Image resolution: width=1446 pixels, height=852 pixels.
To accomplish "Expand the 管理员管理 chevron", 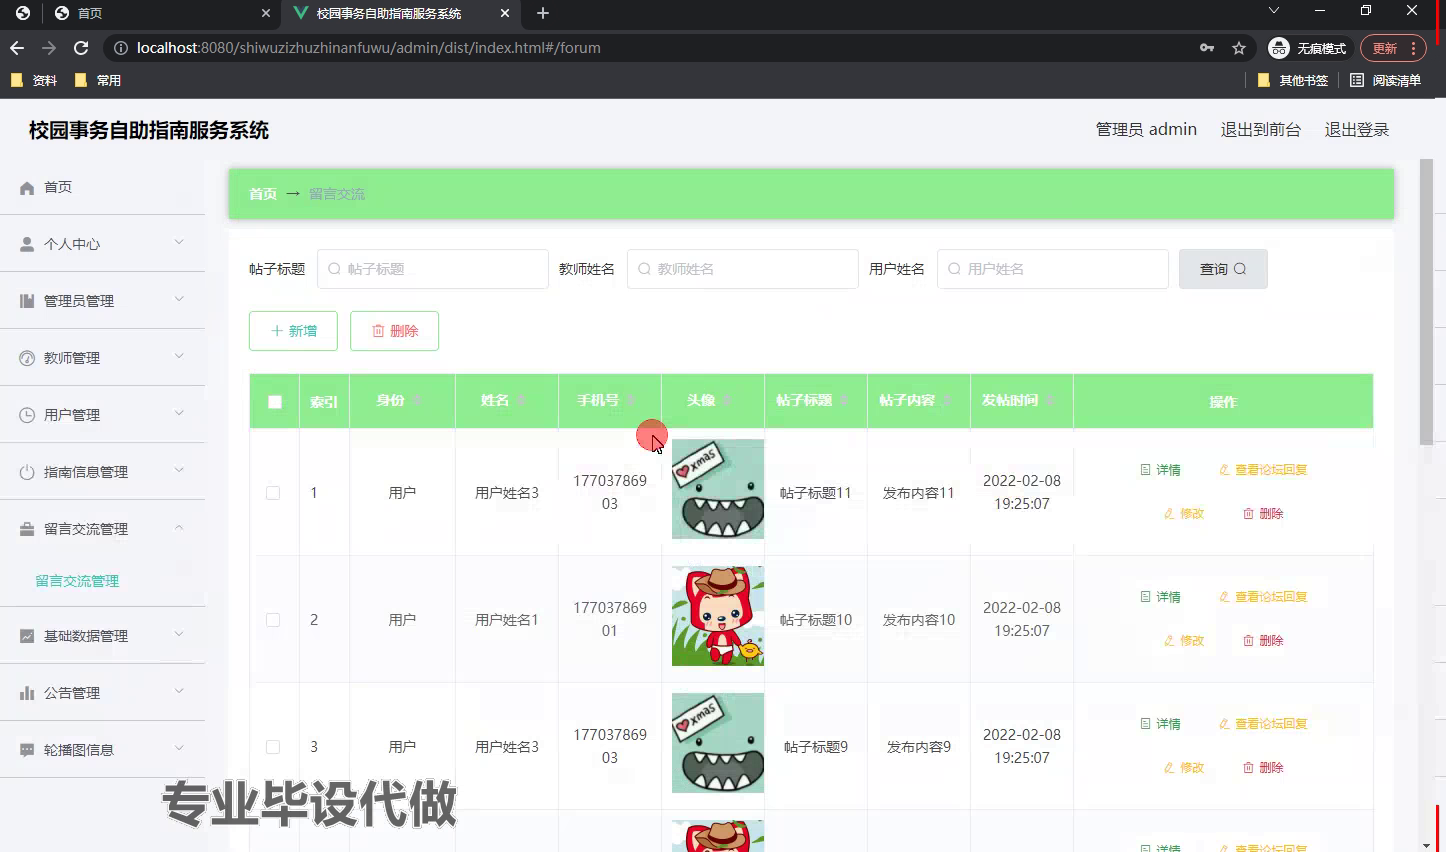I will coord(179,299).
